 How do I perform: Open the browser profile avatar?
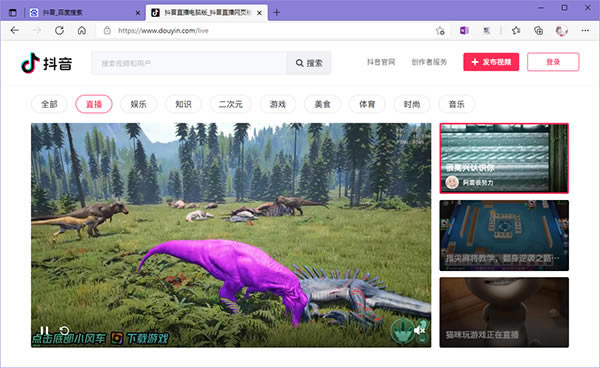[561, 31]
